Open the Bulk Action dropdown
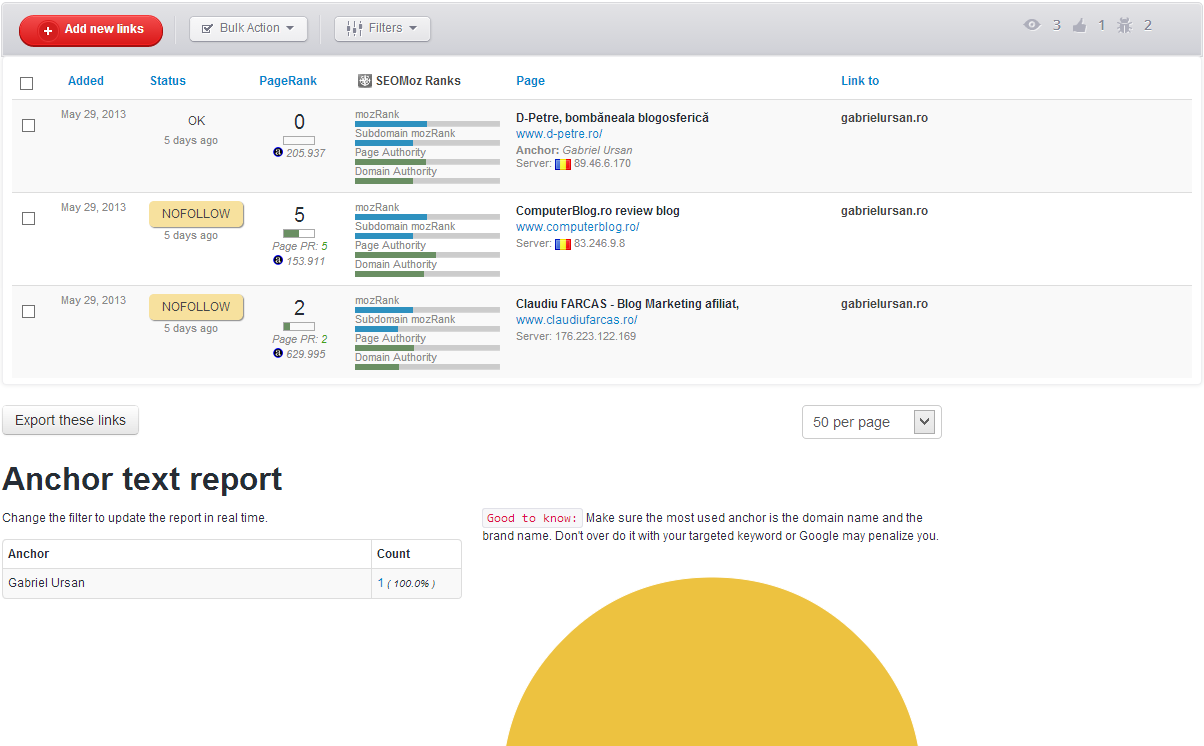This screenshot has height=746, width=1204. coord(248,29)
